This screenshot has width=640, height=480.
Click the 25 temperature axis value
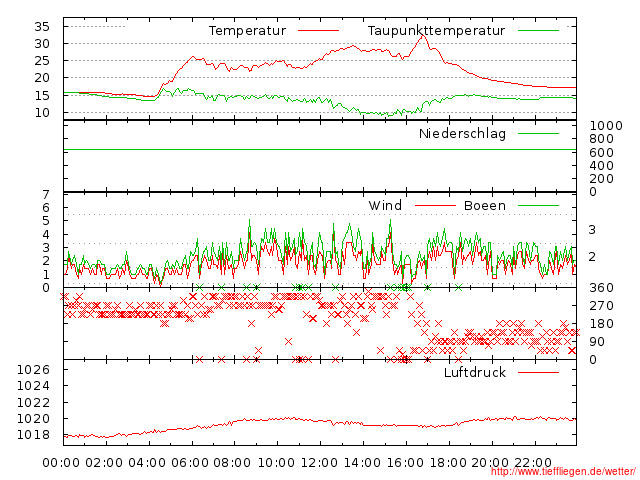click(x=42, y=61)
